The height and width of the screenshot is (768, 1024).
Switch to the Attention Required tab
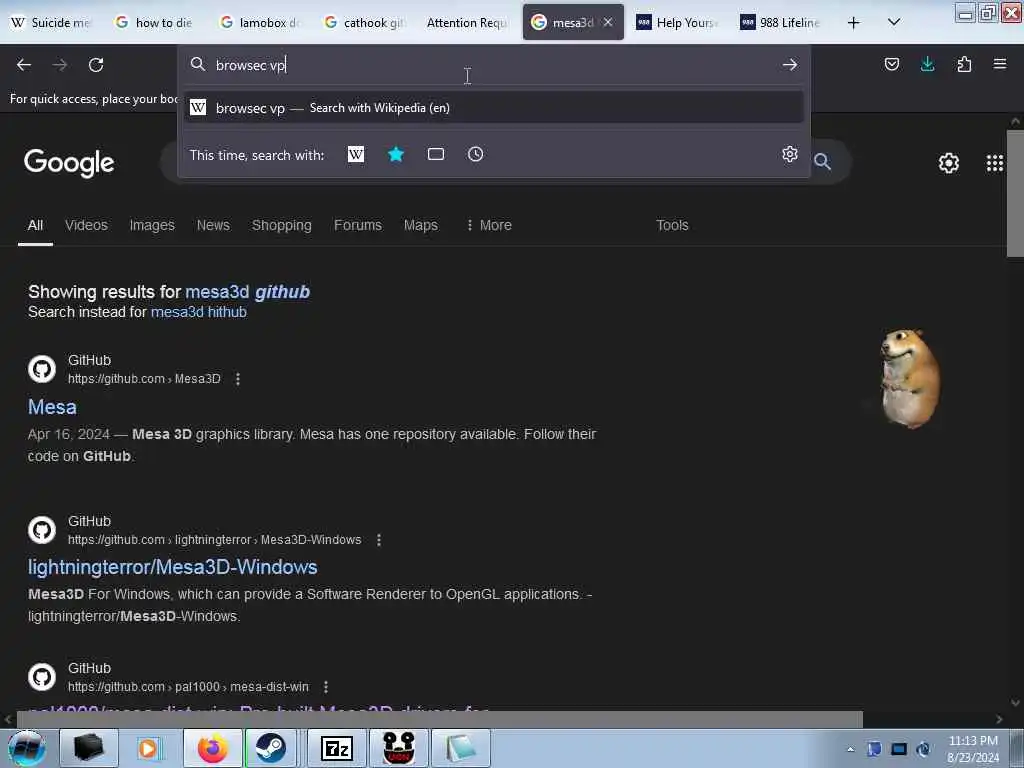466,23
